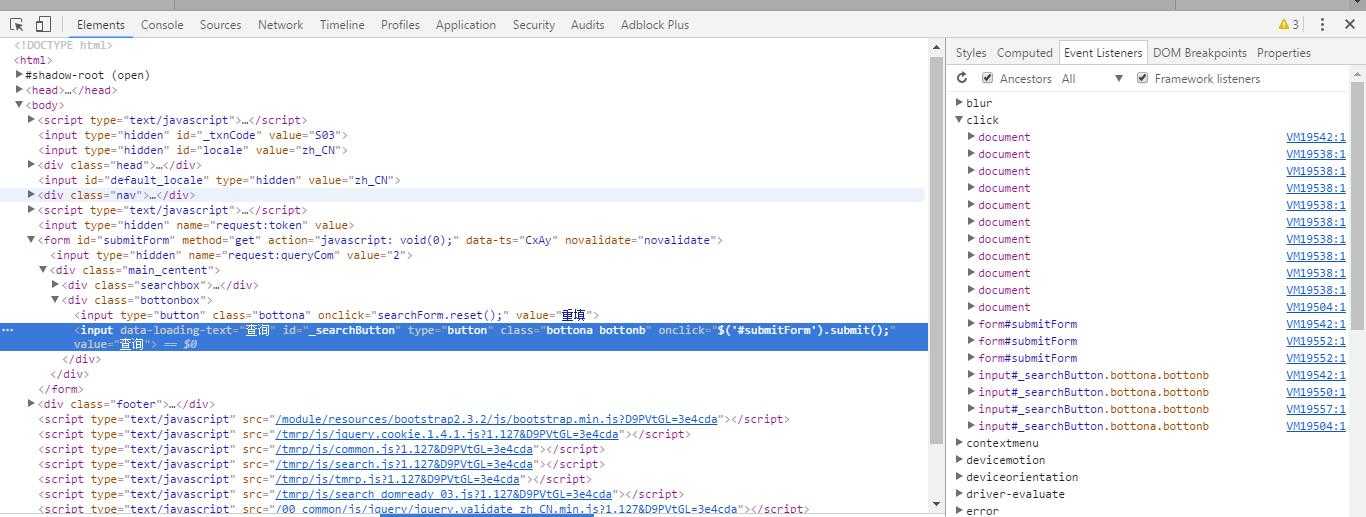The height and width of the screenshot is (517, 1366).
Task: Select the input id="_txnCode" node
Action: pos(193,135)
